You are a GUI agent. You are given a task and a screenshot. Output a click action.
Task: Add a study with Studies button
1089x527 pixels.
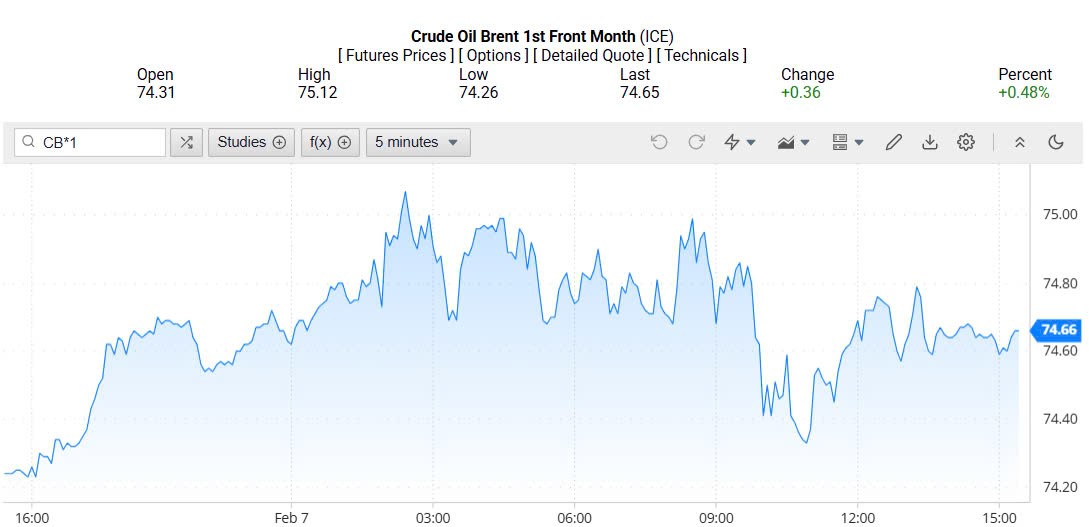click(252, 143)
